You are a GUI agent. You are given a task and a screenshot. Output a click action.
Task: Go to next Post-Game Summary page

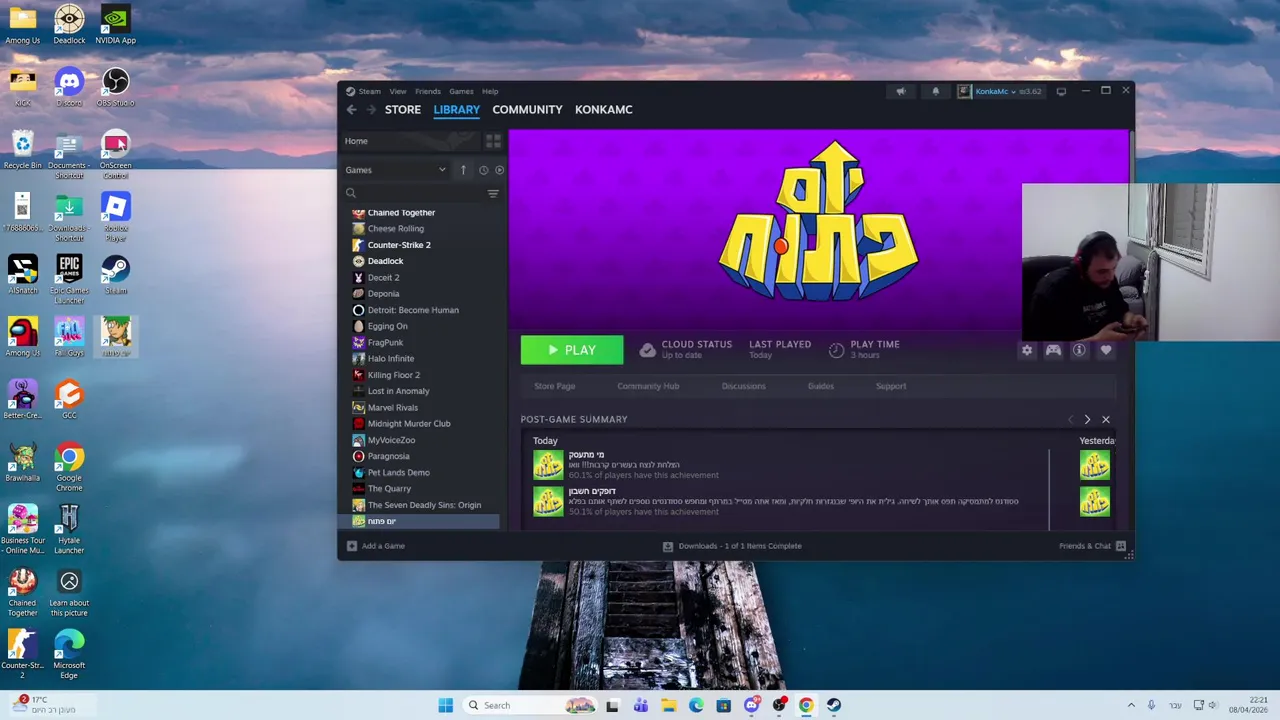pyautogui.click(x=1087, y=420)
